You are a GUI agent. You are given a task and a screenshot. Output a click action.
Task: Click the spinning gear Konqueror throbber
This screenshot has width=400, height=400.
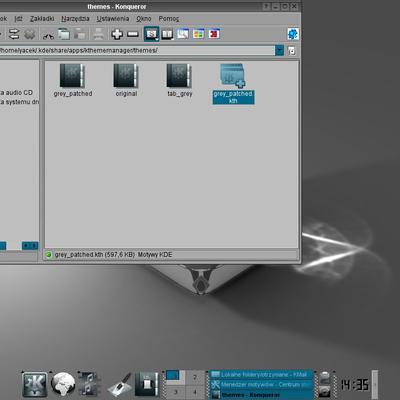tap(293, 34)
